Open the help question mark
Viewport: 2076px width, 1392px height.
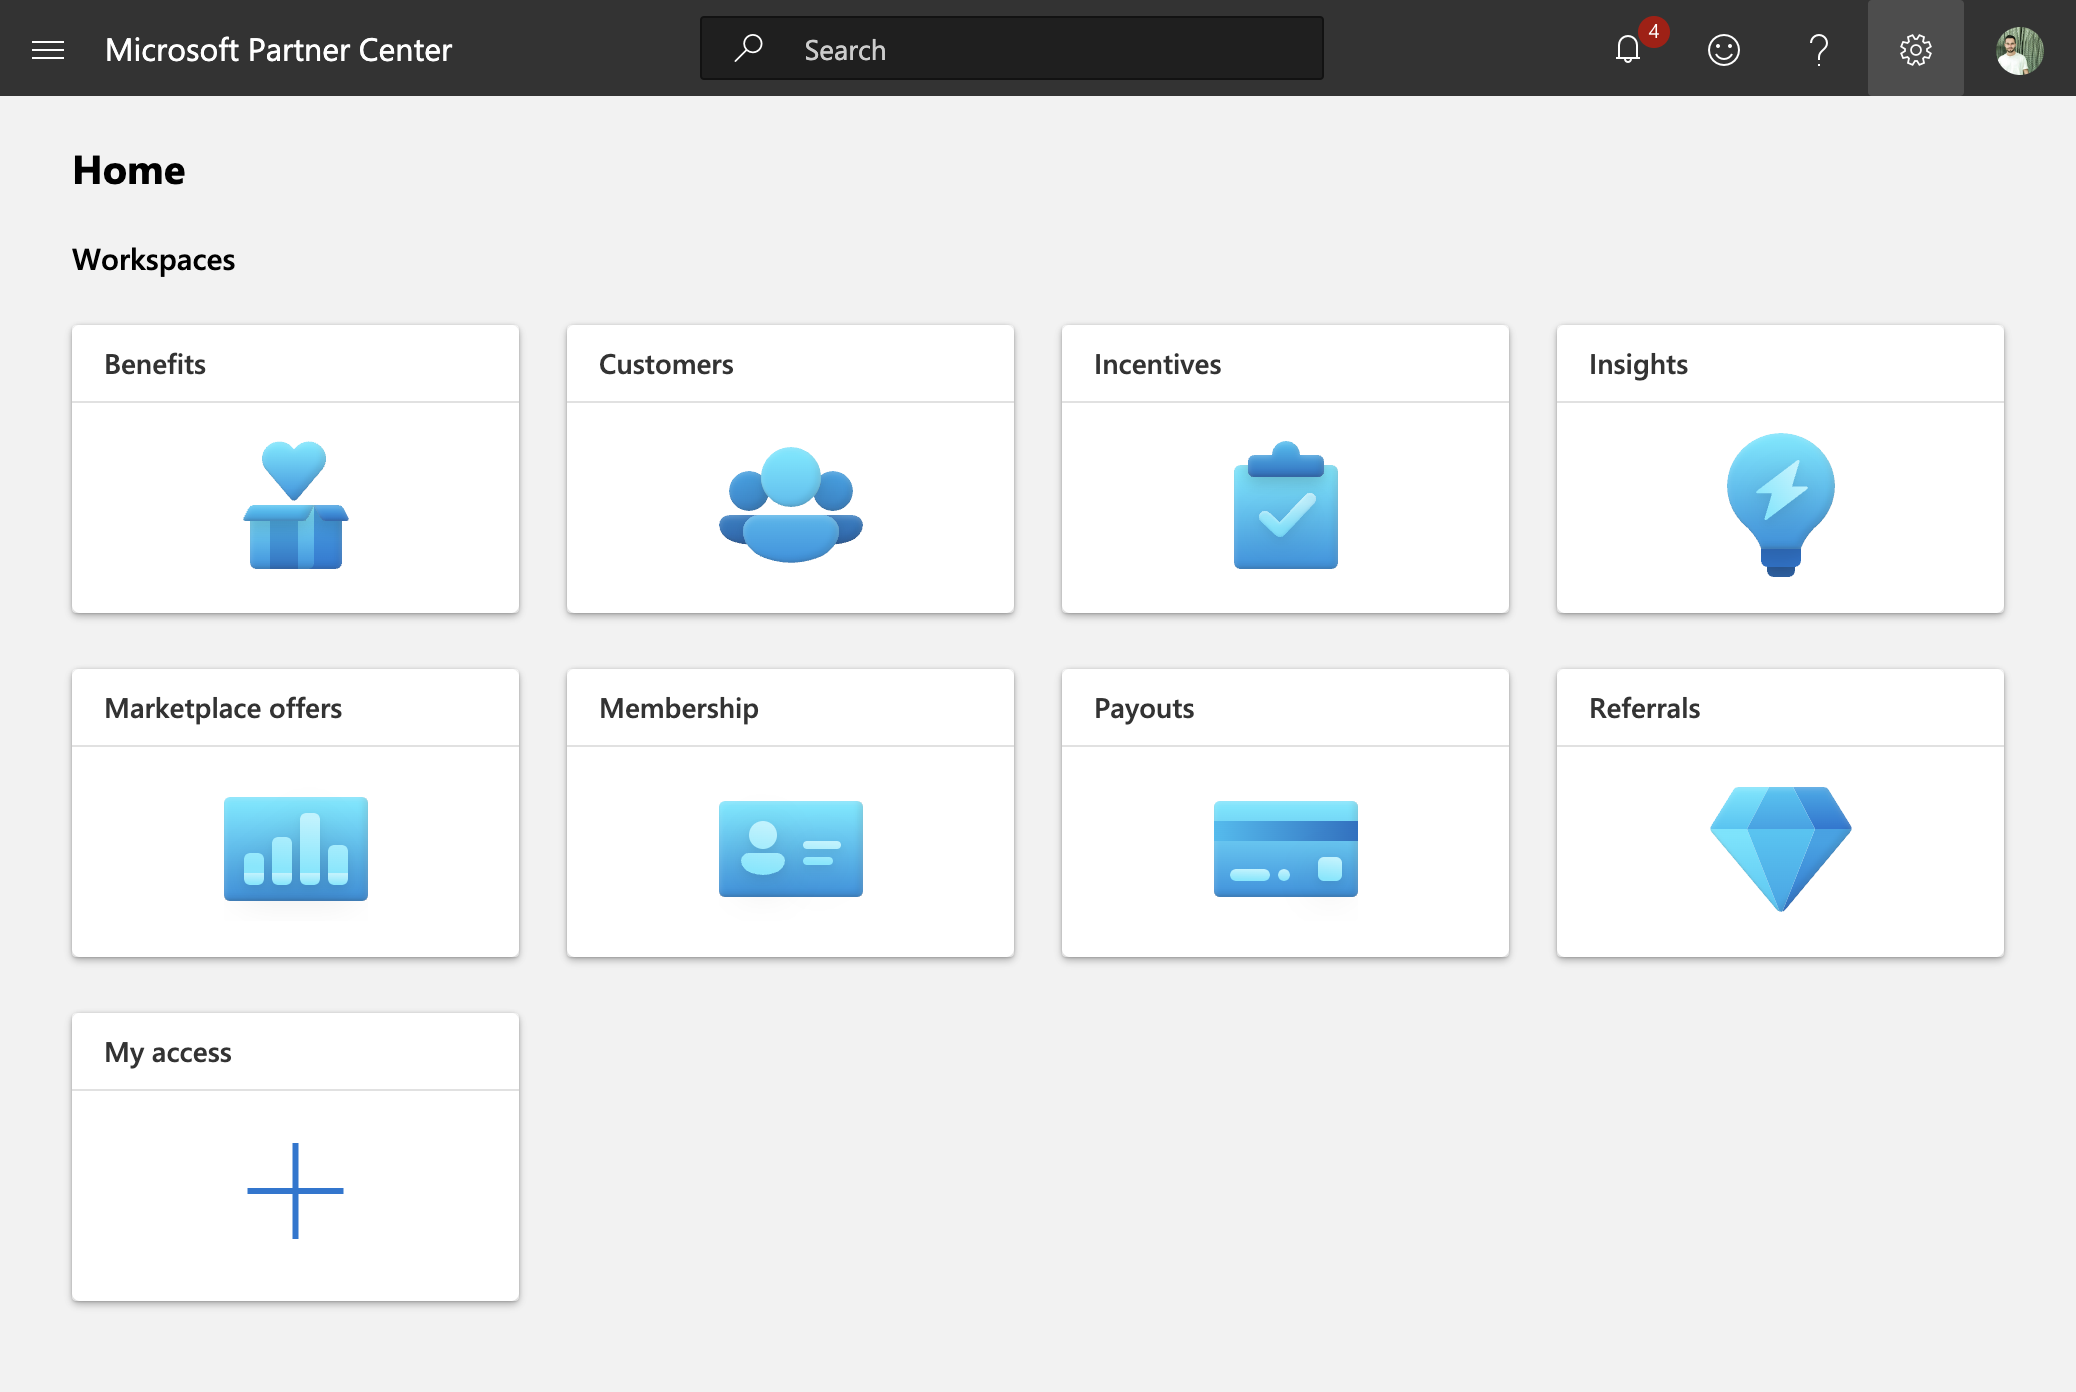(x=1819, y=49)
